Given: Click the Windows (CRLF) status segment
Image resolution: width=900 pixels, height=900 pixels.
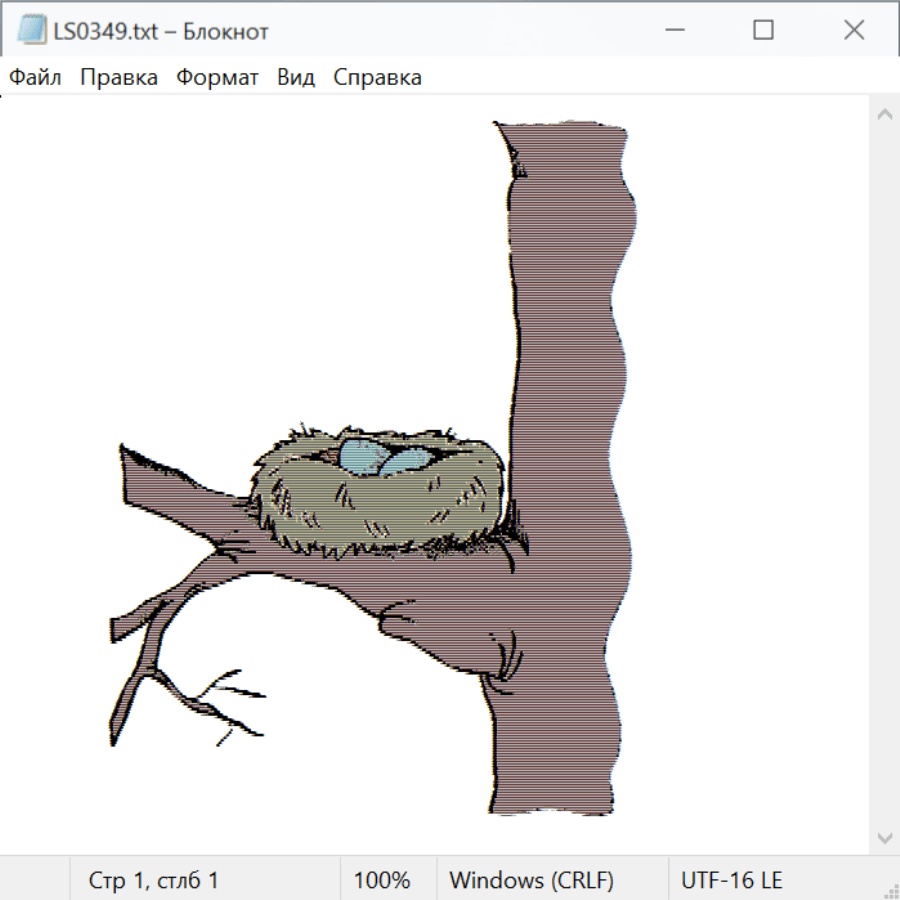Looking at the screenshot, I should [x=531, y=880].
